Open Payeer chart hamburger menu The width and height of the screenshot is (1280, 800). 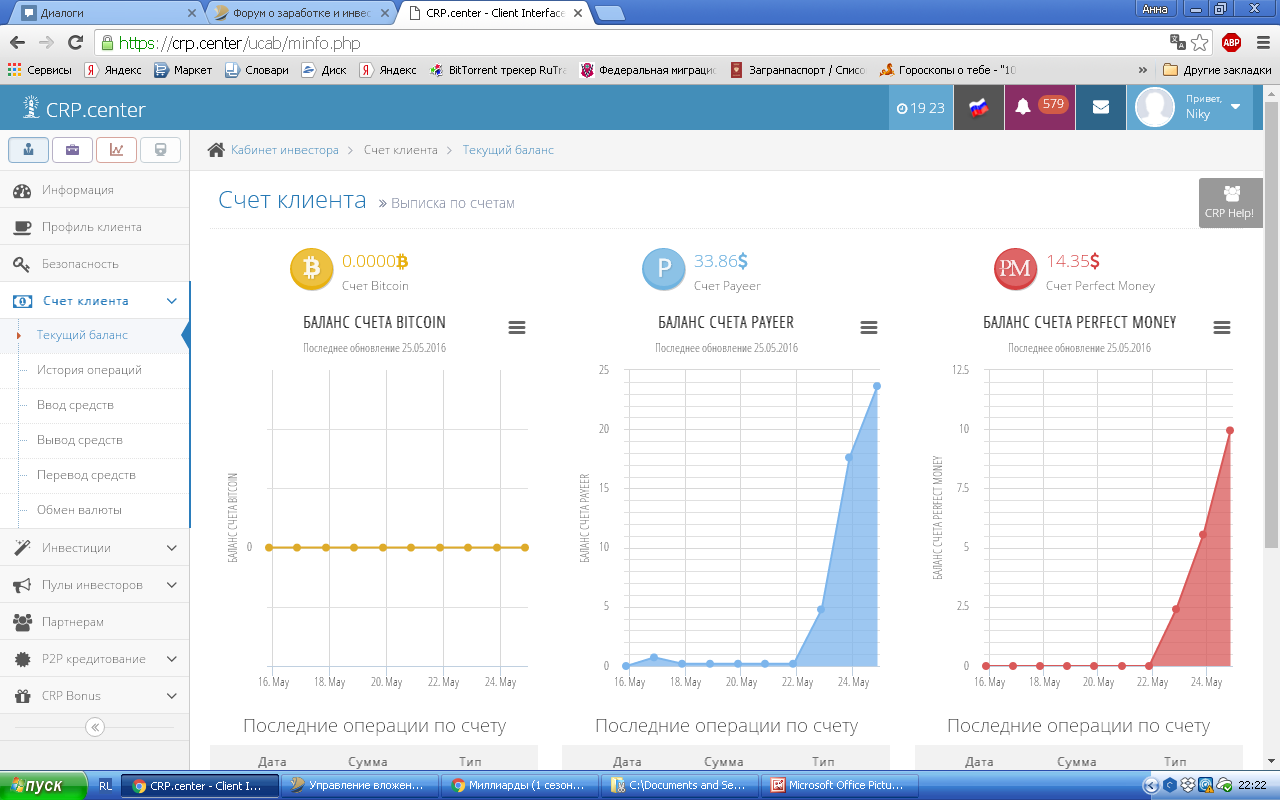point(869,328)
